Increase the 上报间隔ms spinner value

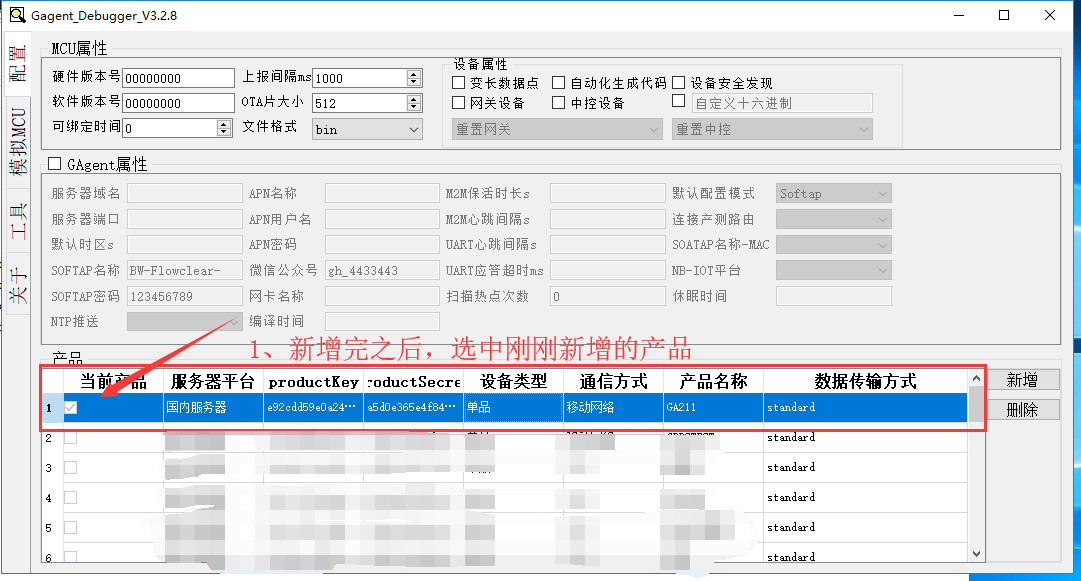pos(414,74)
